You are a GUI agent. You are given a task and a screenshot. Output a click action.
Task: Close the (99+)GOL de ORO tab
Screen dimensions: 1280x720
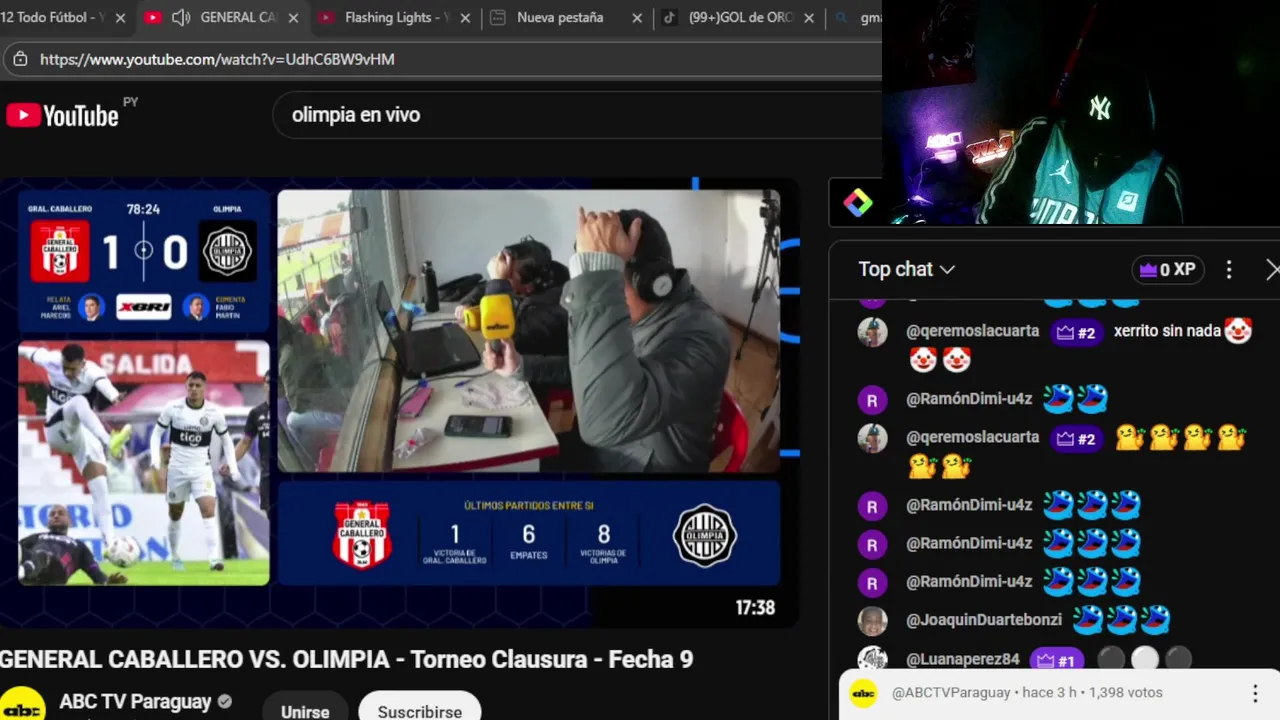tap(809, 18)
